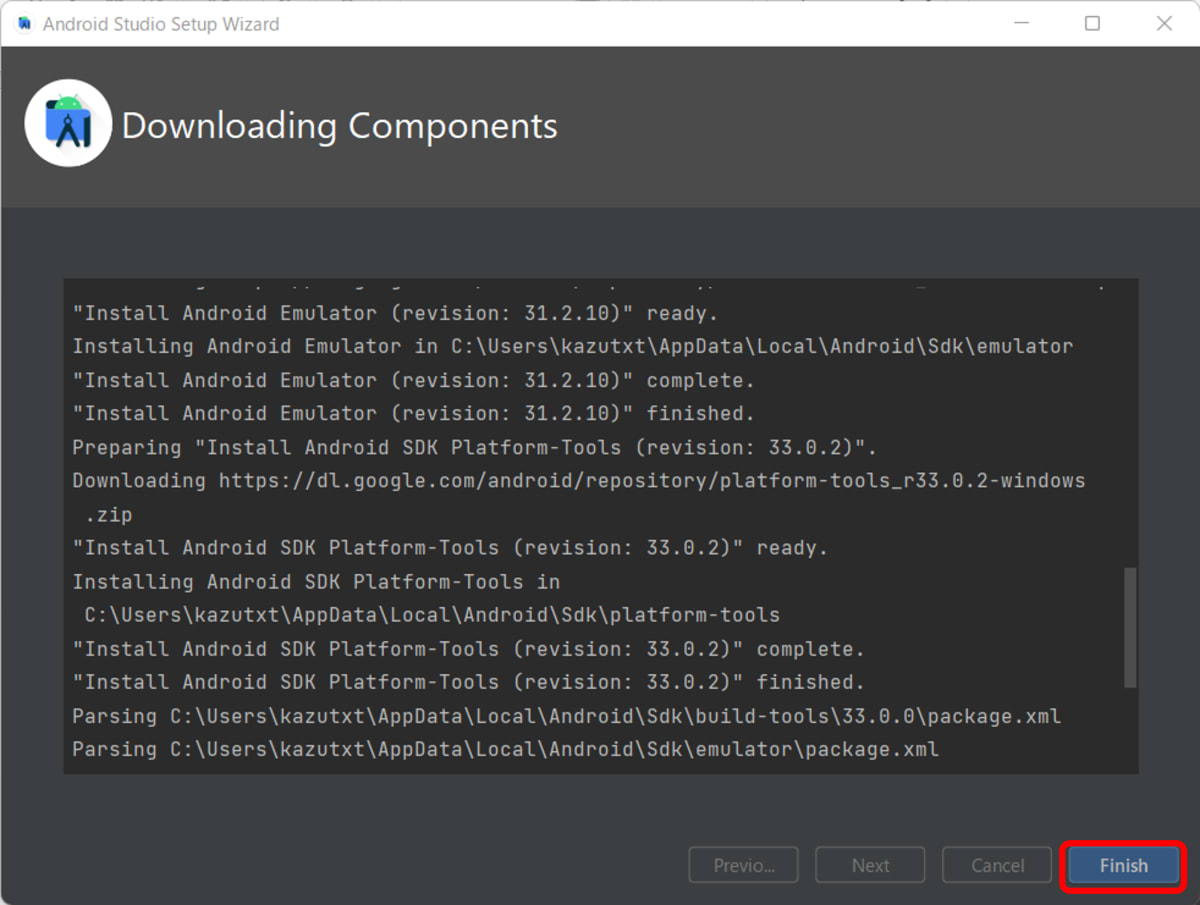Click the 'Parsing ...build-tools\33.0.0\package.xml' line

(x=566, y=716)
